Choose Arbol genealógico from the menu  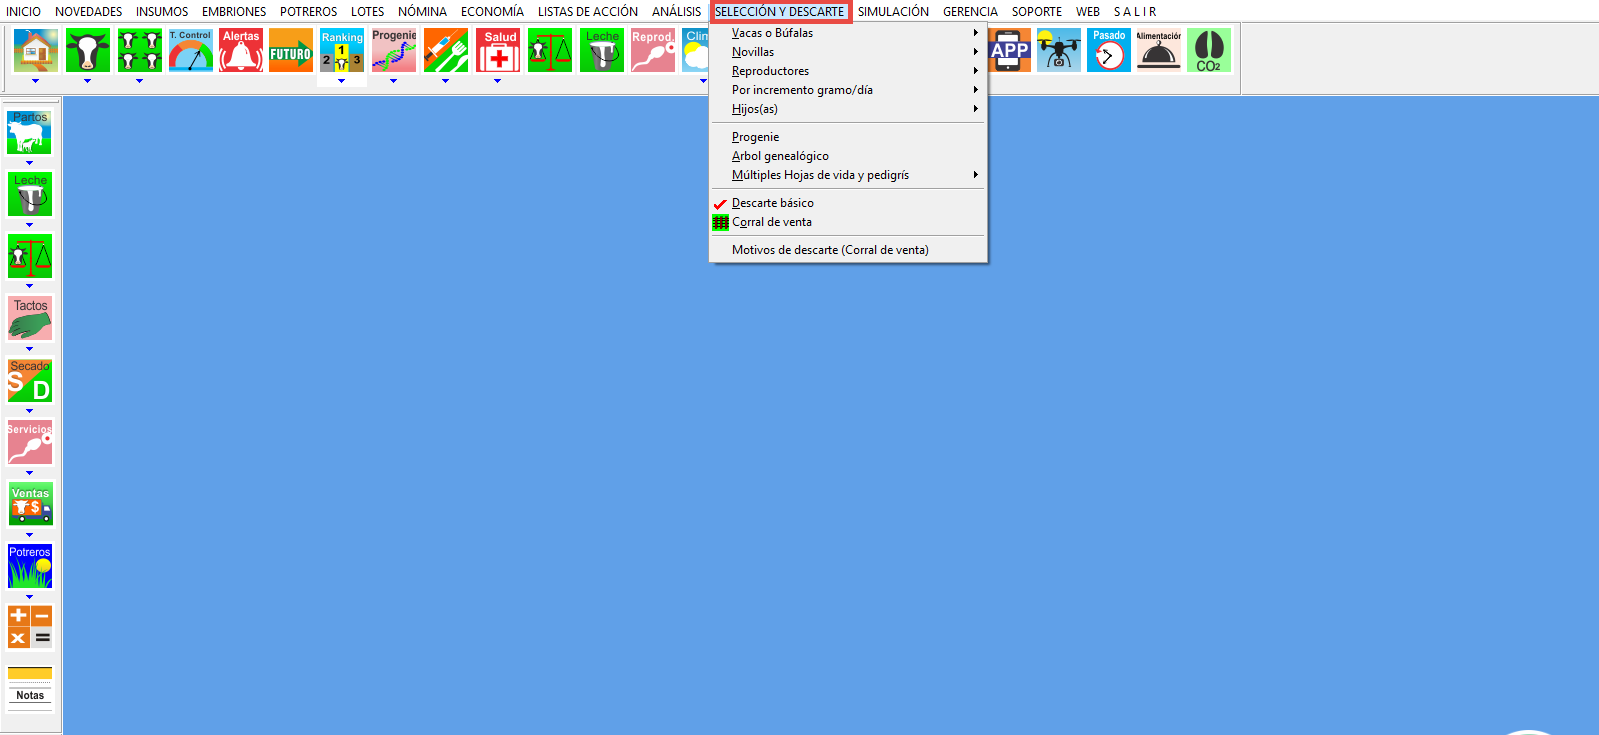(780, 156)
